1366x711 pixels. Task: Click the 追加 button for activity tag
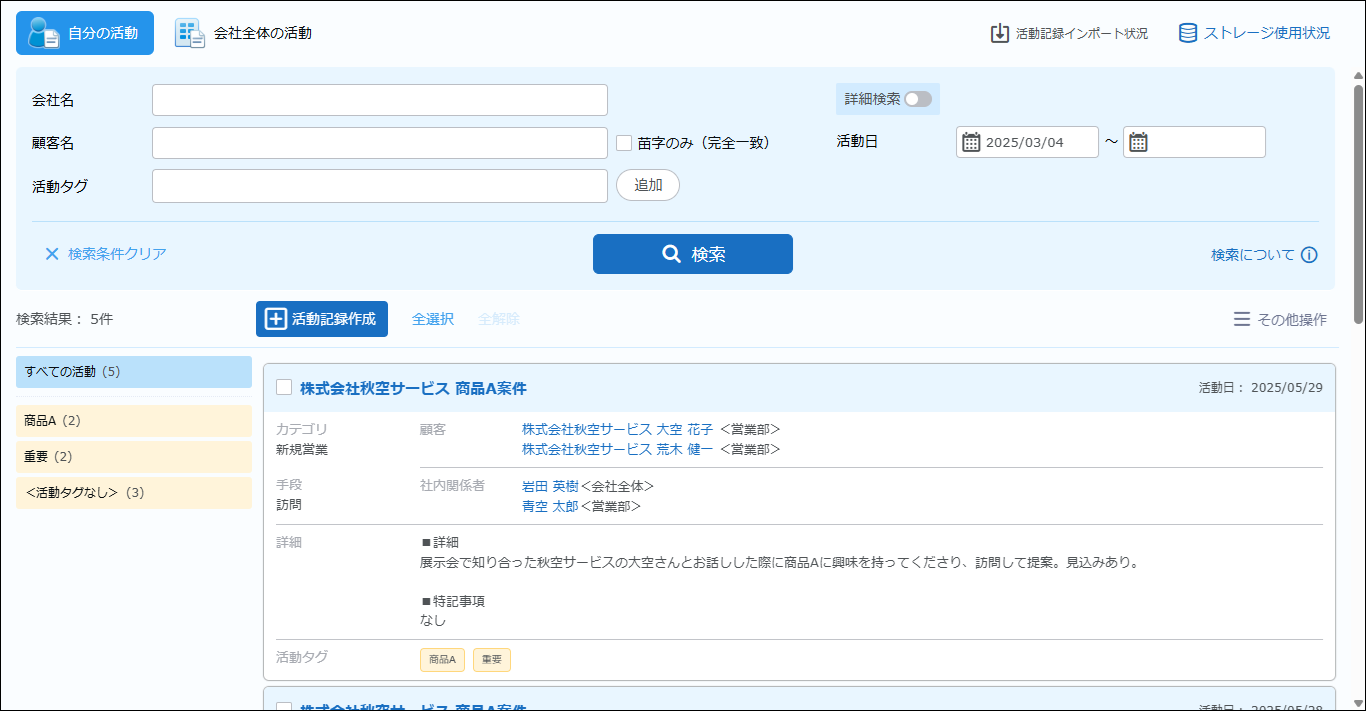647,185
